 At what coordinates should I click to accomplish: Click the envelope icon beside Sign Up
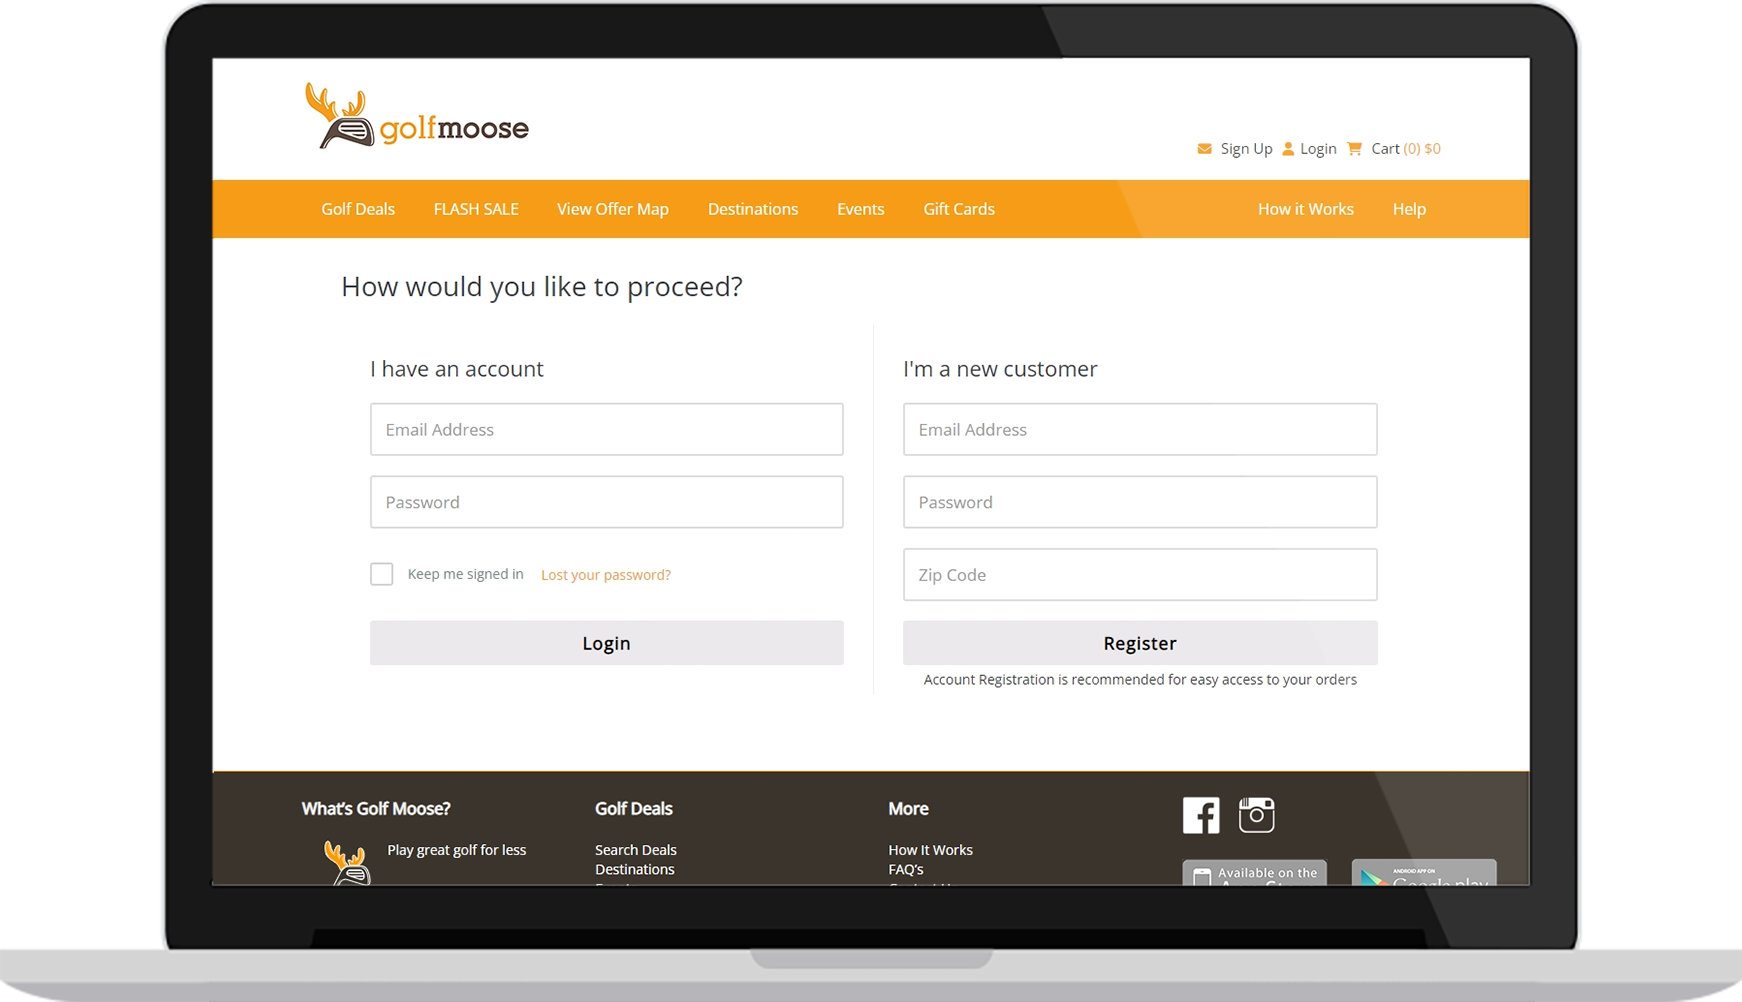coord(1204,149)
